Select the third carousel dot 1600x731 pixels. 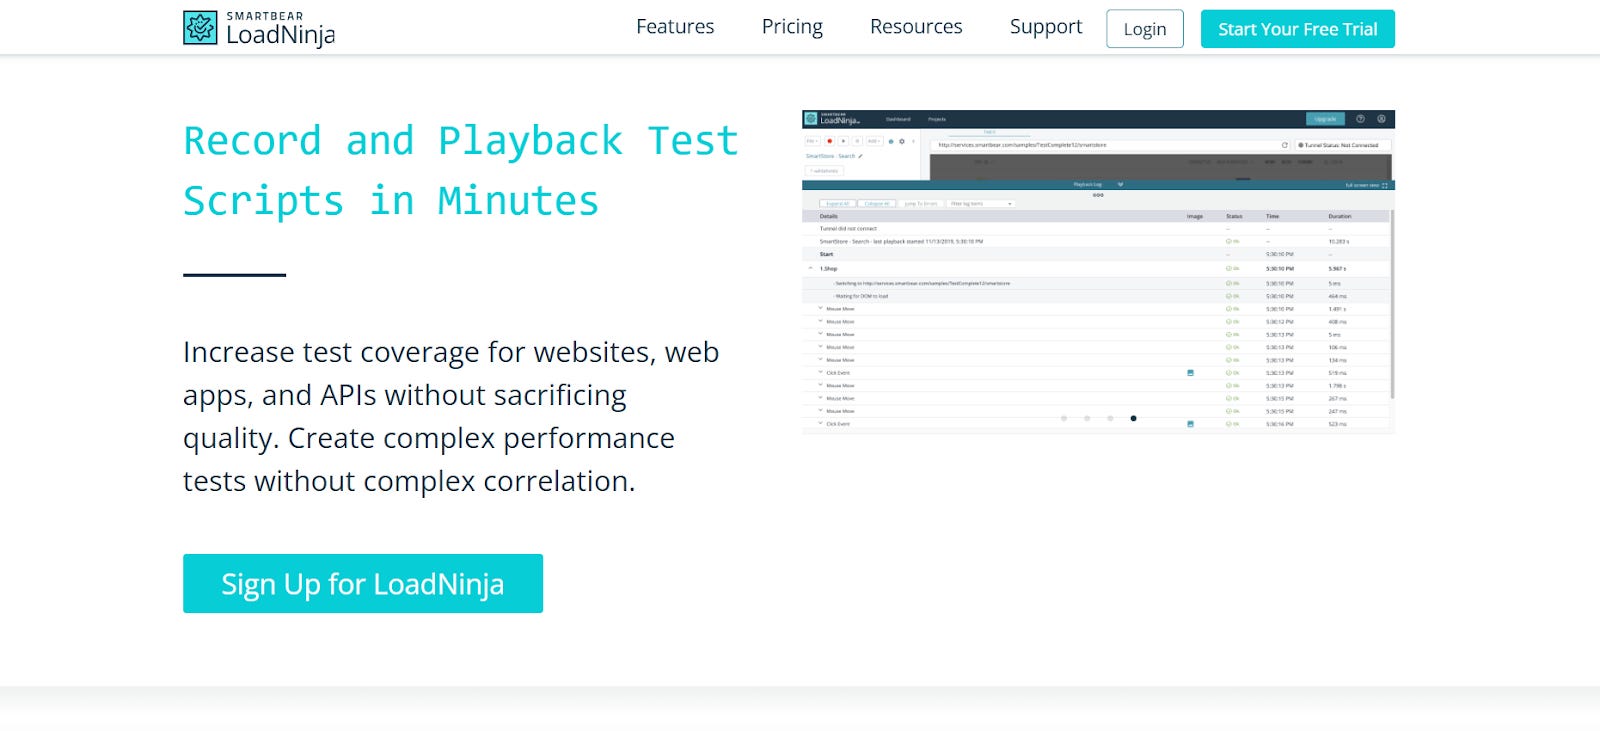tap(1110, 418)
